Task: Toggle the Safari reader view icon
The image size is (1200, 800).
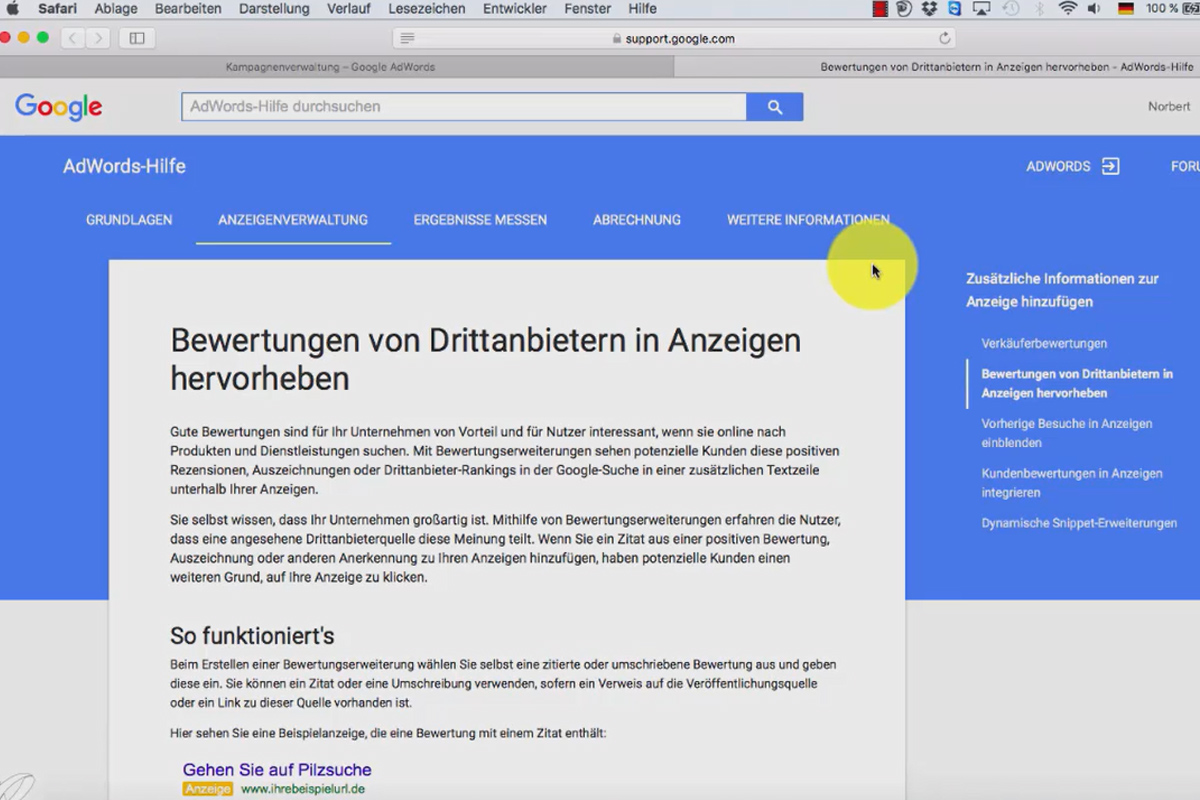Action: (407, 39)
